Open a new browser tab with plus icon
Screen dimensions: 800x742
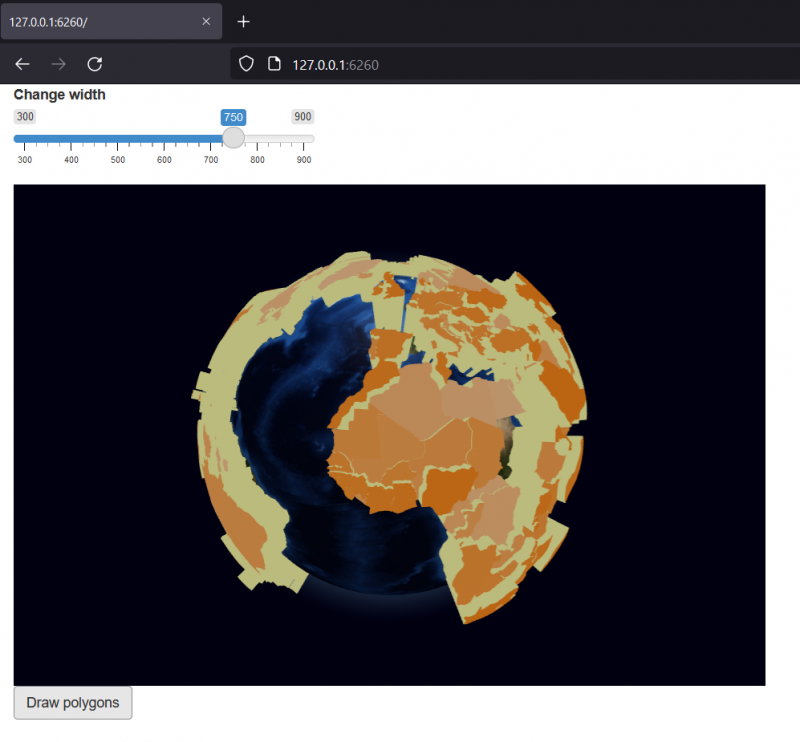click(x=243, y=21)
